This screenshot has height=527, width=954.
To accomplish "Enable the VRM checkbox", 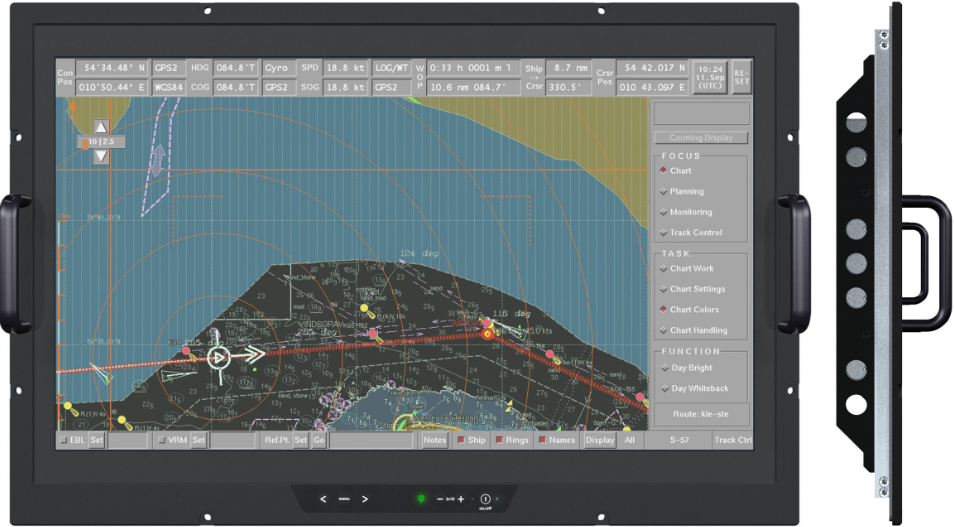I will point(161,440).
